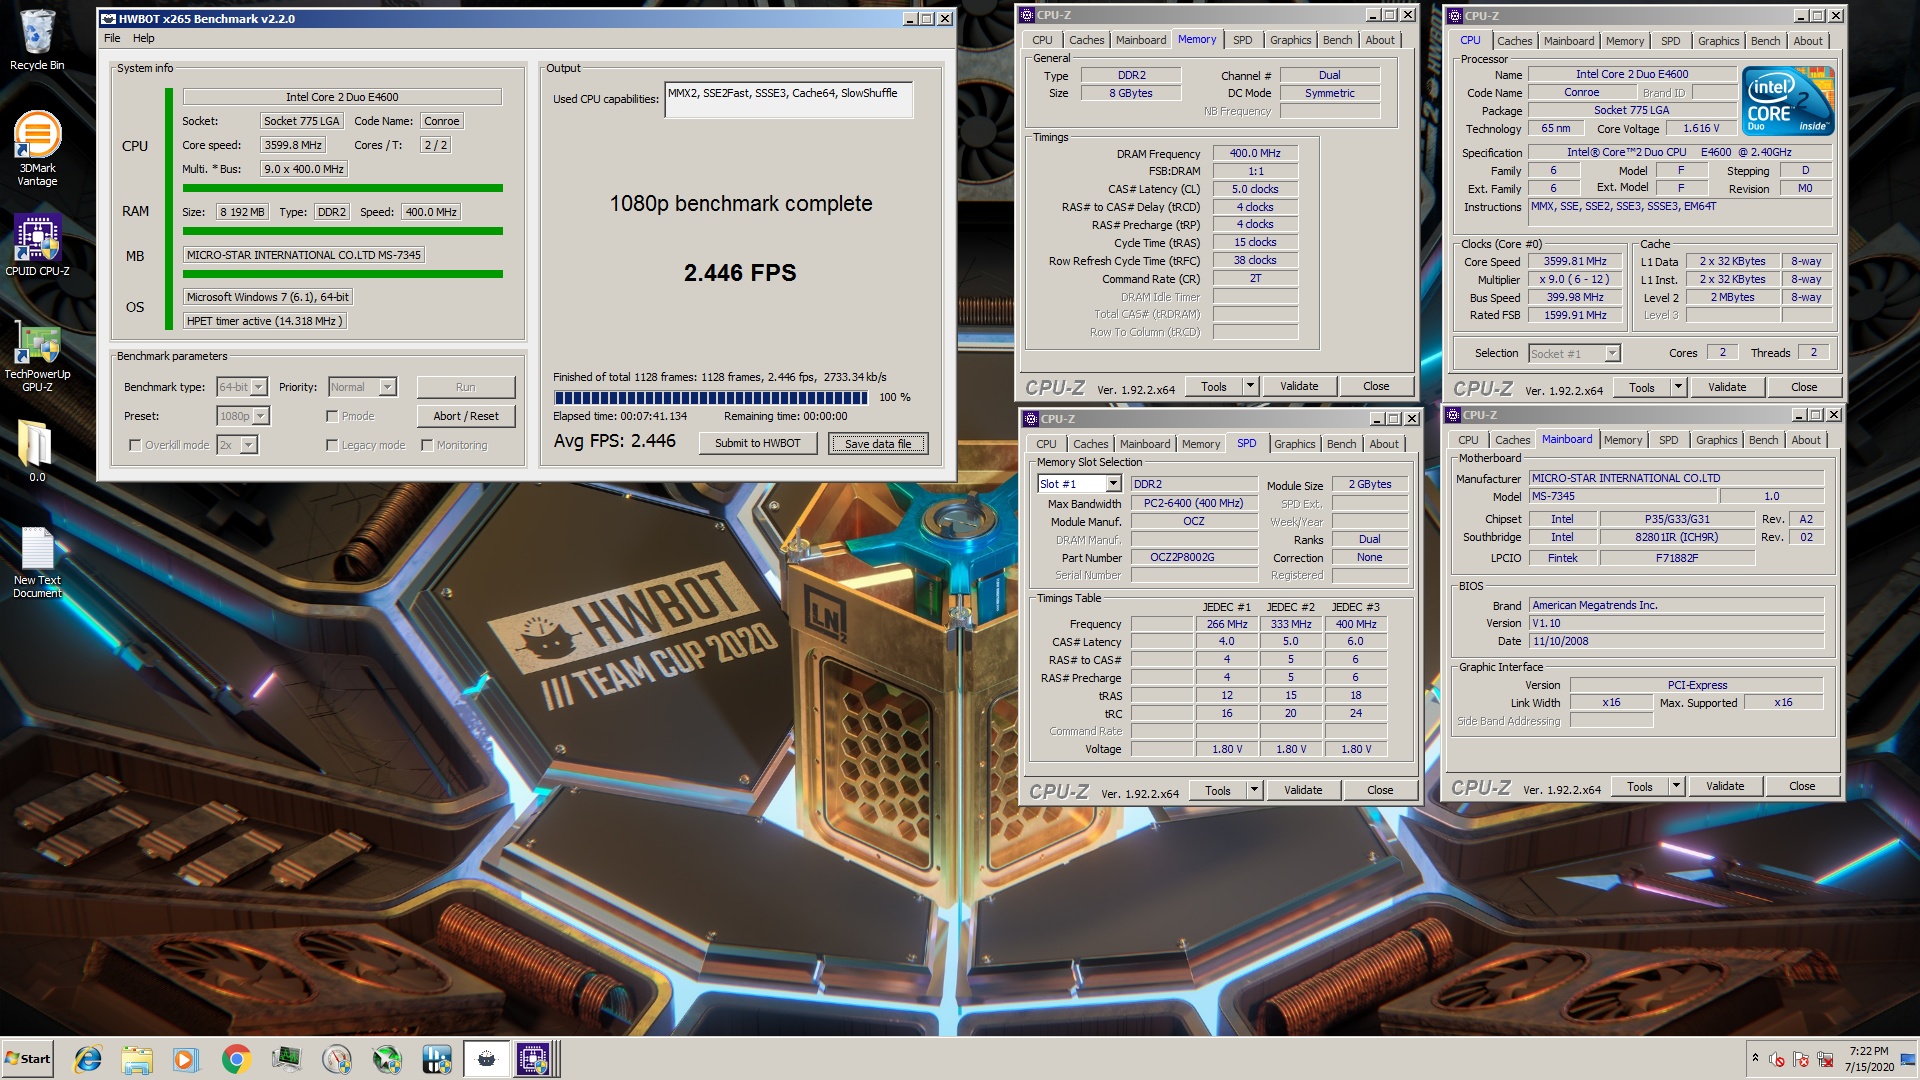Viewport: 1920px width, 1080px height.
Task: Select the New Text Document file icon
Action: tap(37, 563)
